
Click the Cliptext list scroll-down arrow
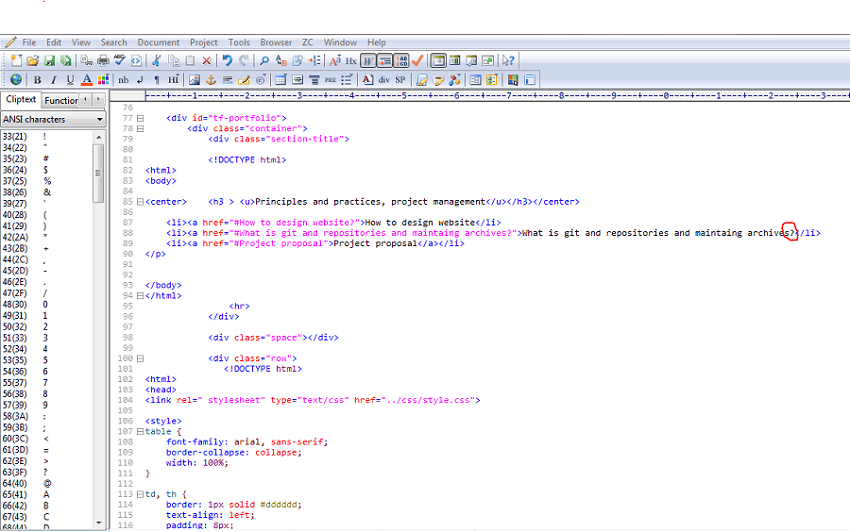98,522
